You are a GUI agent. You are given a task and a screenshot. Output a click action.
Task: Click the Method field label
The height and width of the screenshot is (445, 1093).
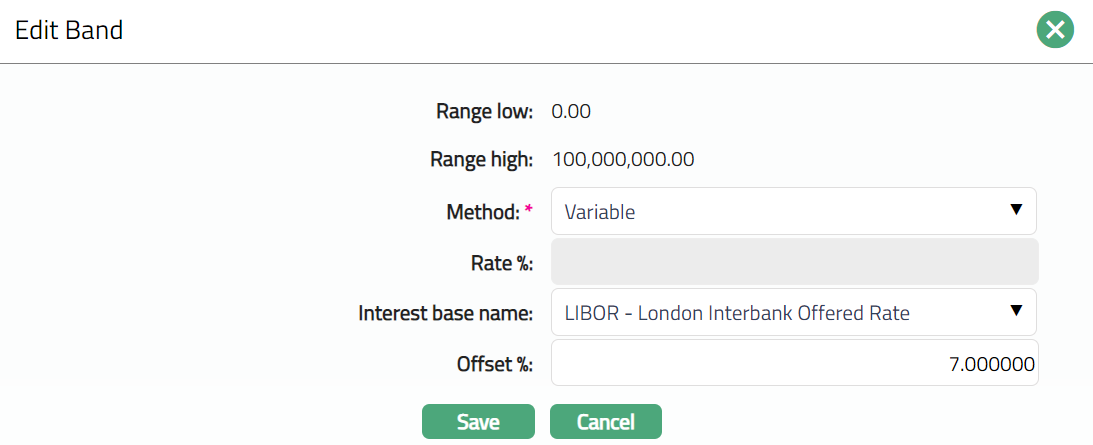pos(482,212)
